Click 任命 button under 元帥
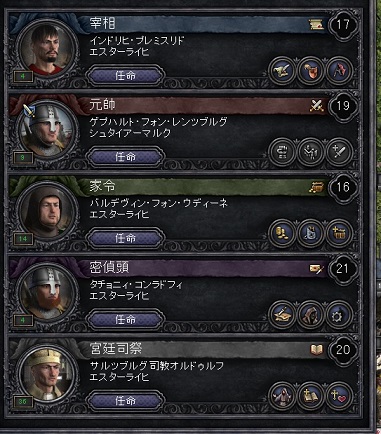The image size is (381, 434). pos(125,157)
